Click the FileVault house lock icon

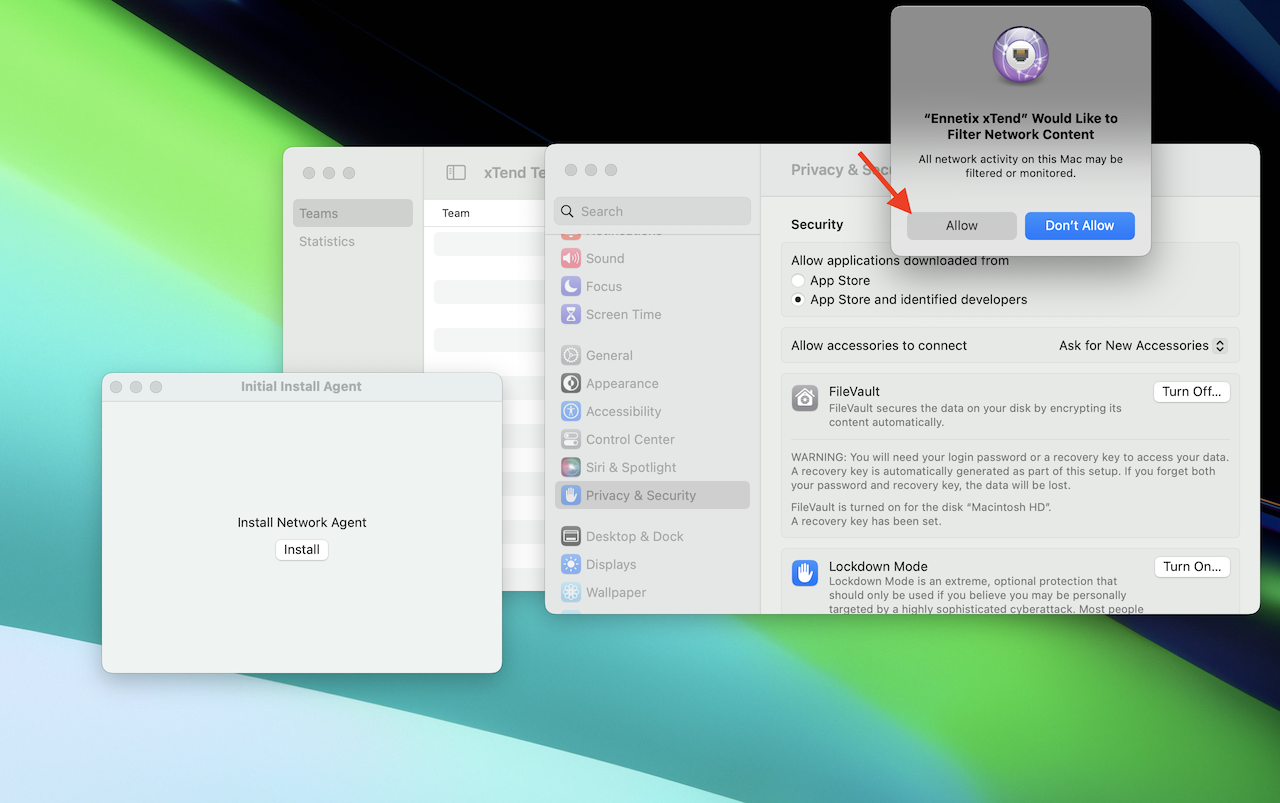[805, 397]
